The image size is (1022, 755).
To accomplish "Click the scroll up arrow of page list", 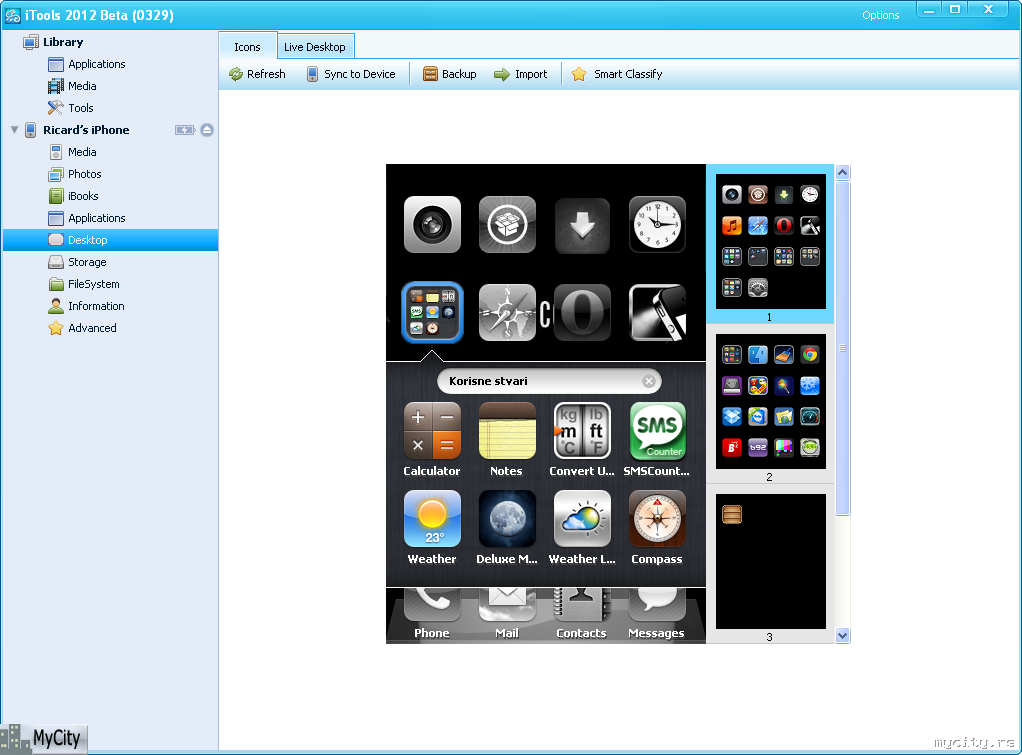I will (843, 173).
